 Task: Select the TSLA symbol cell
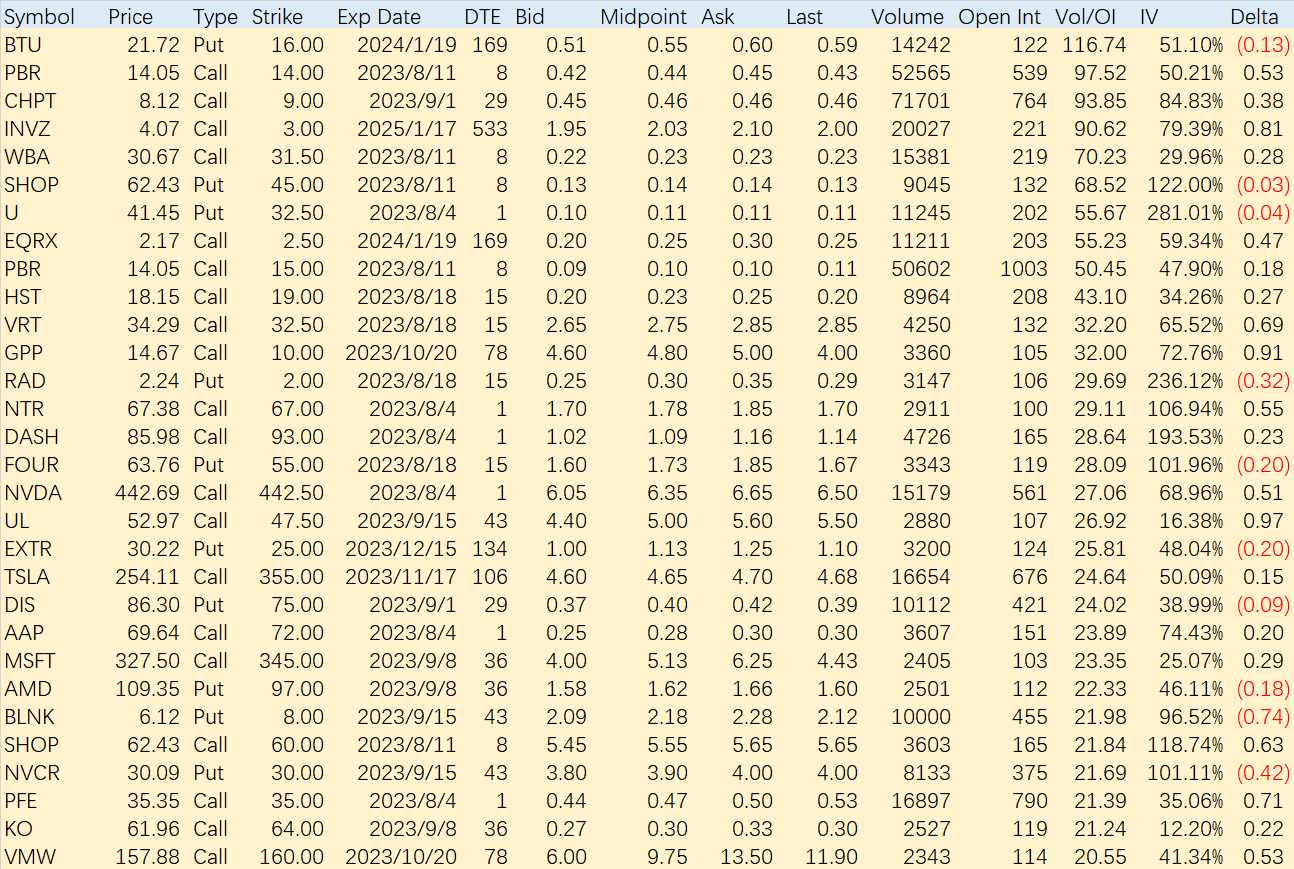point(27,577)
